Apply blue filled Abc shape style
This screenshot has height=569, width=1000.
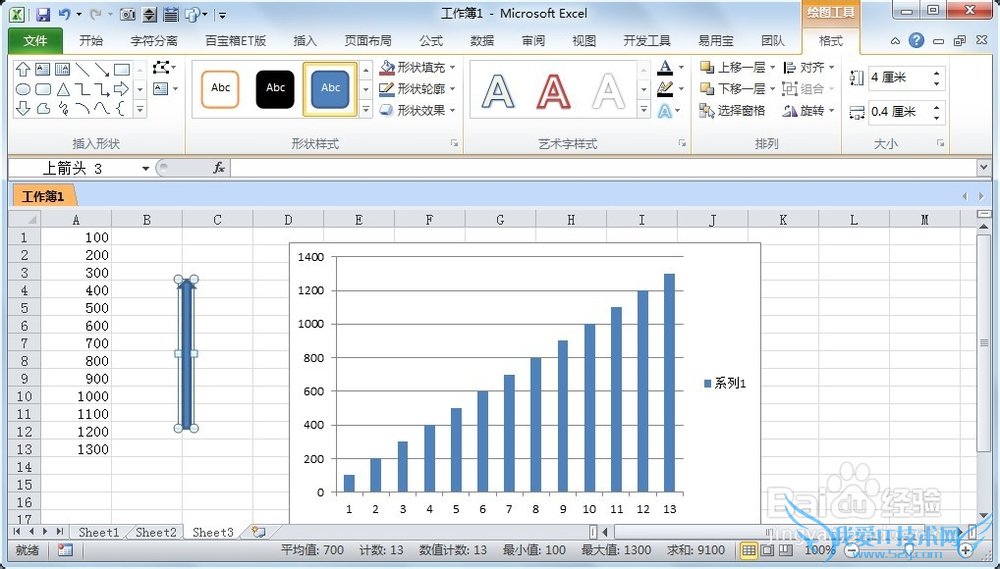pyautogui.click(x=330, y=89)
